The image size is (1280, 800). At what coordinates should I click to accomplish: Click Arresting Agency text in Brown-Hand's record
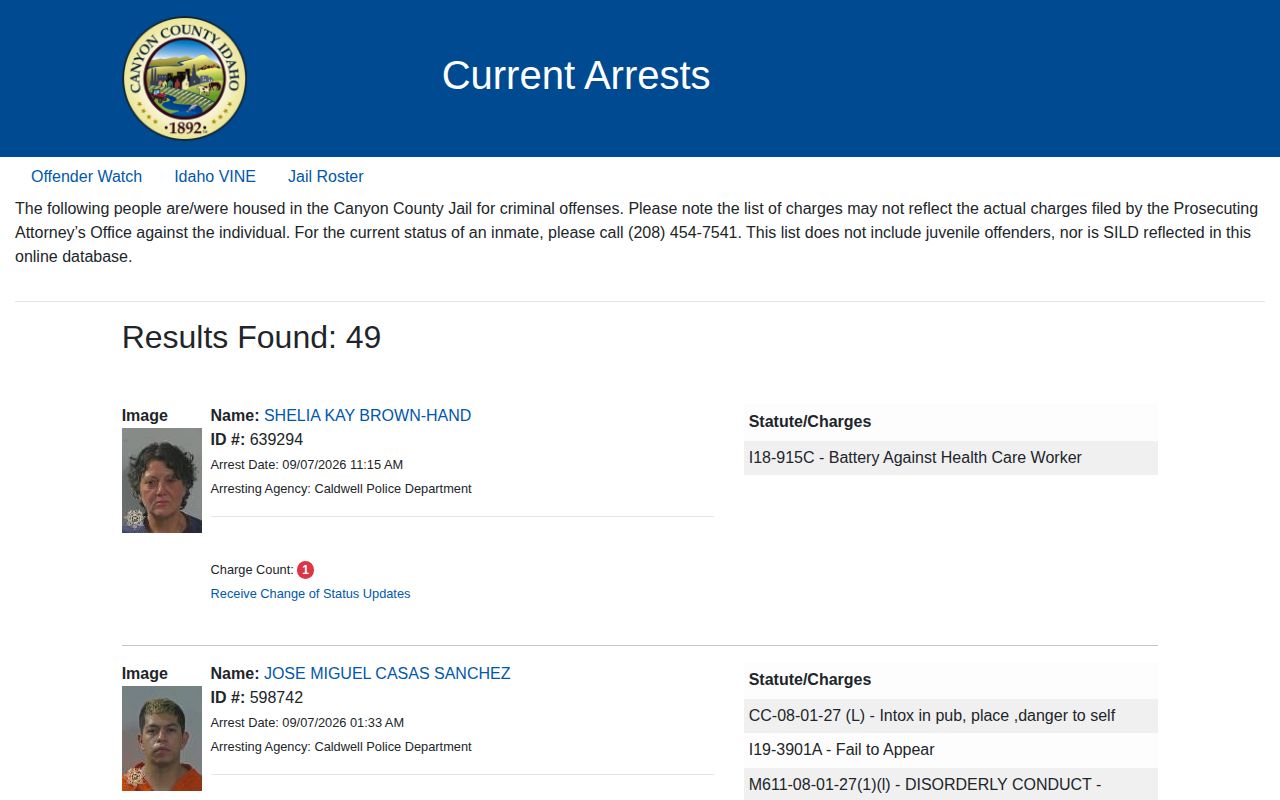[341, 489]
